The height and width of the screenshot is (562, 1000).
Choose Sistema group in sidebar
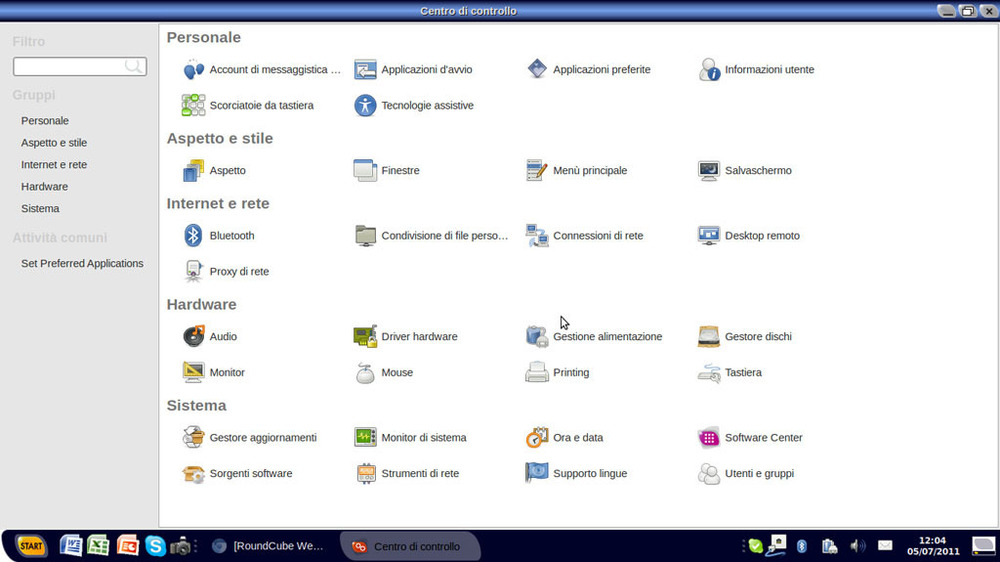tap(40, 209)
